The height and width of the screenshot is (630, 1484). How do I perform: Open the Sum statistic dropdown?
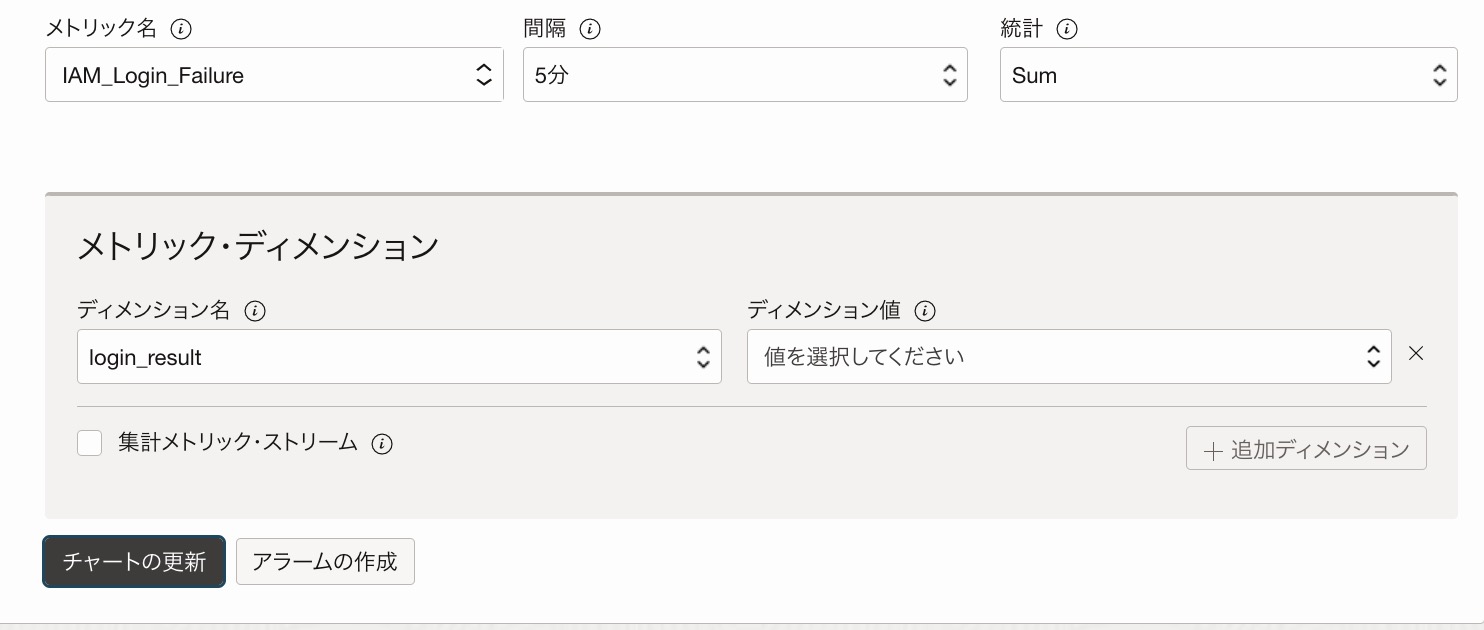point(1228,75)
